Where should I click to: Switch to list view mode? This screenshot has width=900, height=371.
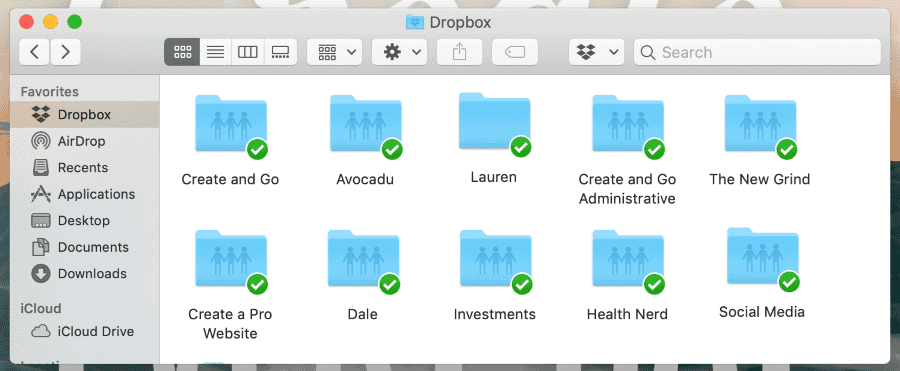215,52
